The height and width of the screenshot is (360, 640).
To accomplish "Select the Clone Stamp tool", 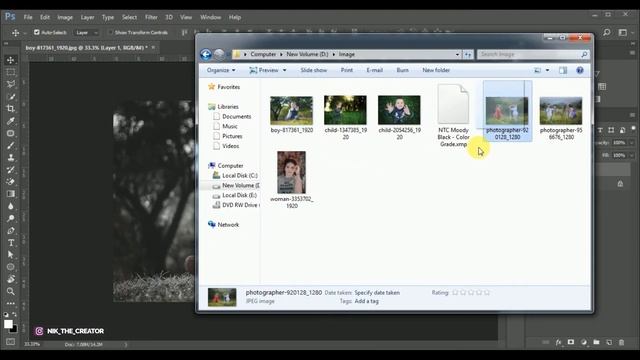I will tap(11, 158).
